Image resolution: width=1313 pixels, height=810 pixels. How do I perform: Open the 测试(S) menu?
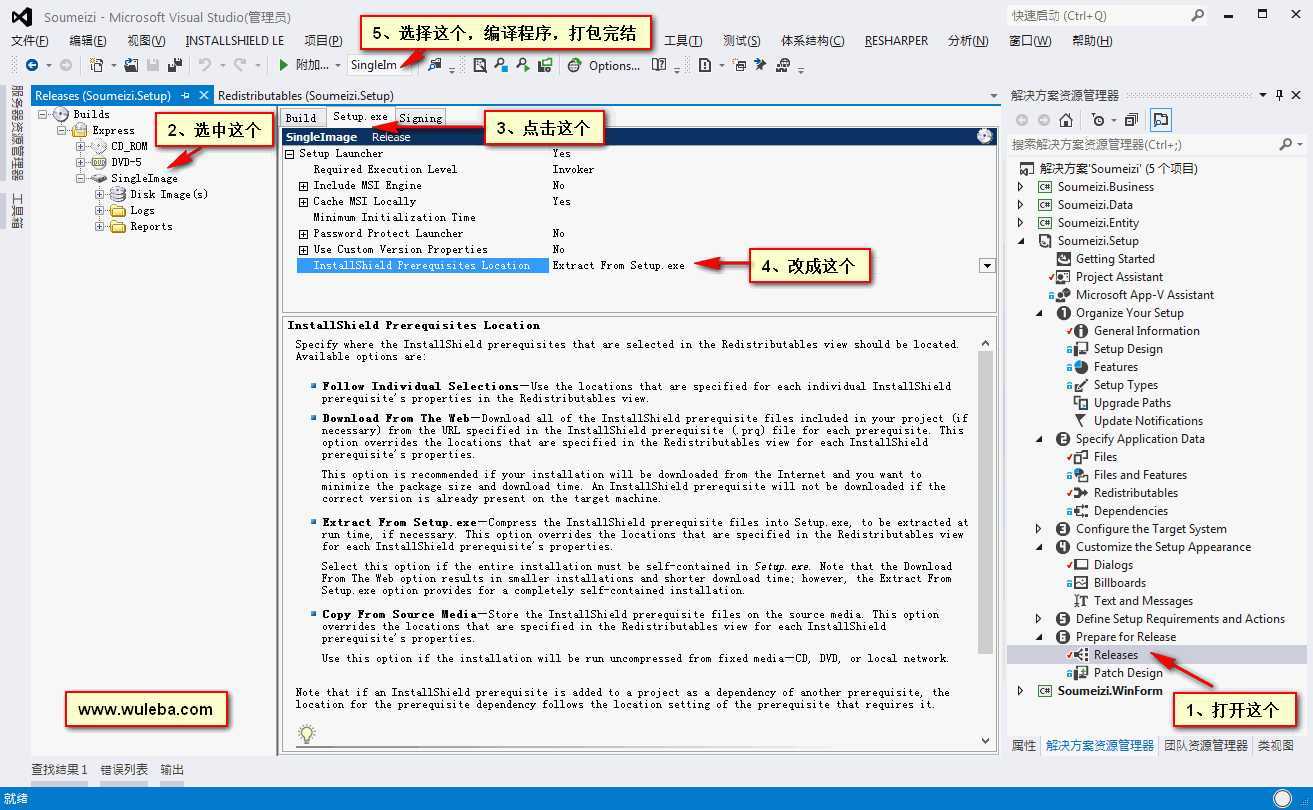[x=741, y=41]
